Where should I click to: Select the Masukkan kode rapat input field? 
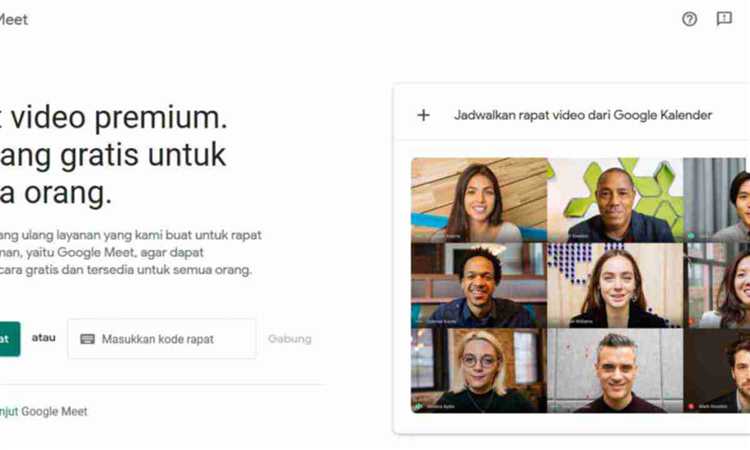click(x=162, y=339)
